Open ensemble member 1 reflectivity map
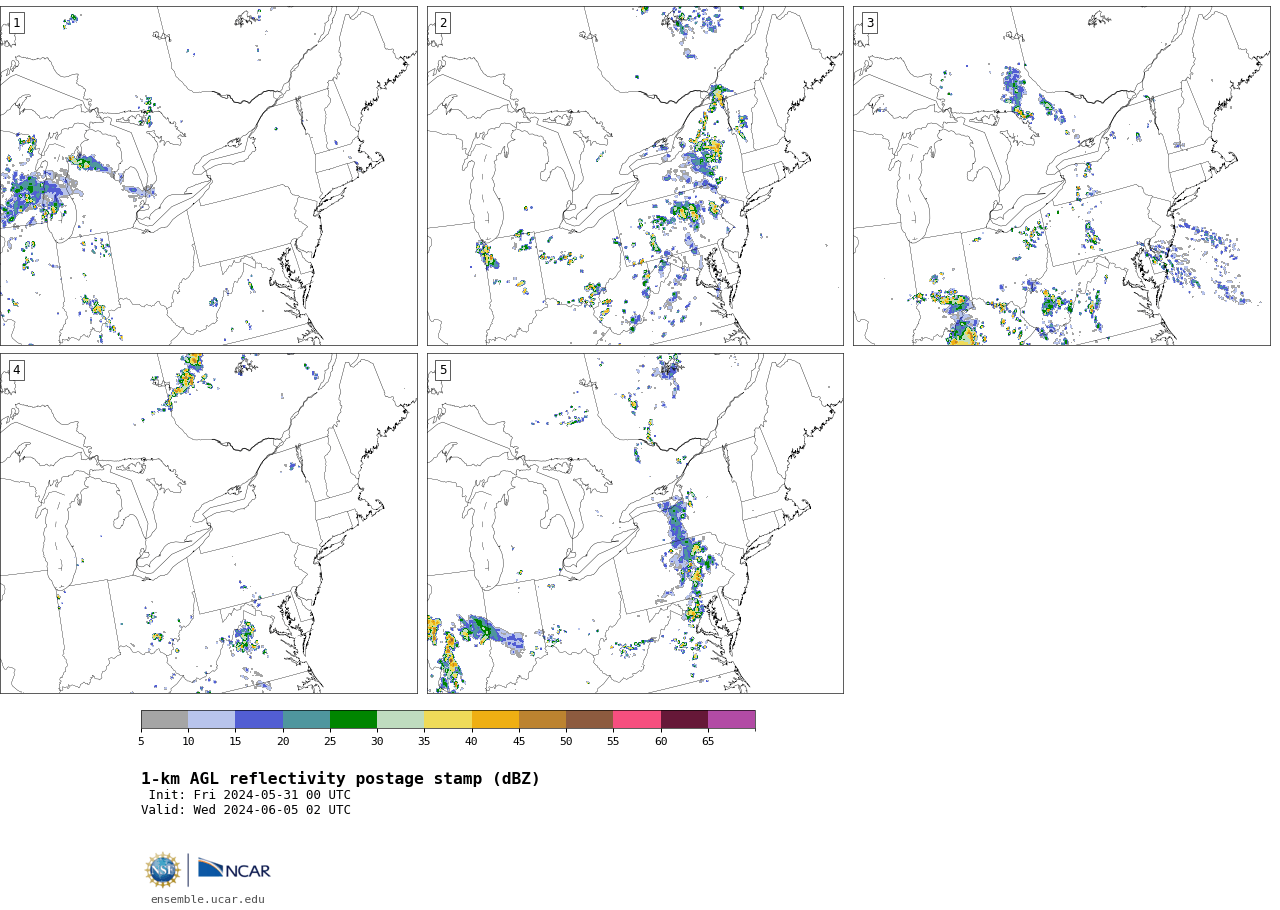 pos(208,176)
